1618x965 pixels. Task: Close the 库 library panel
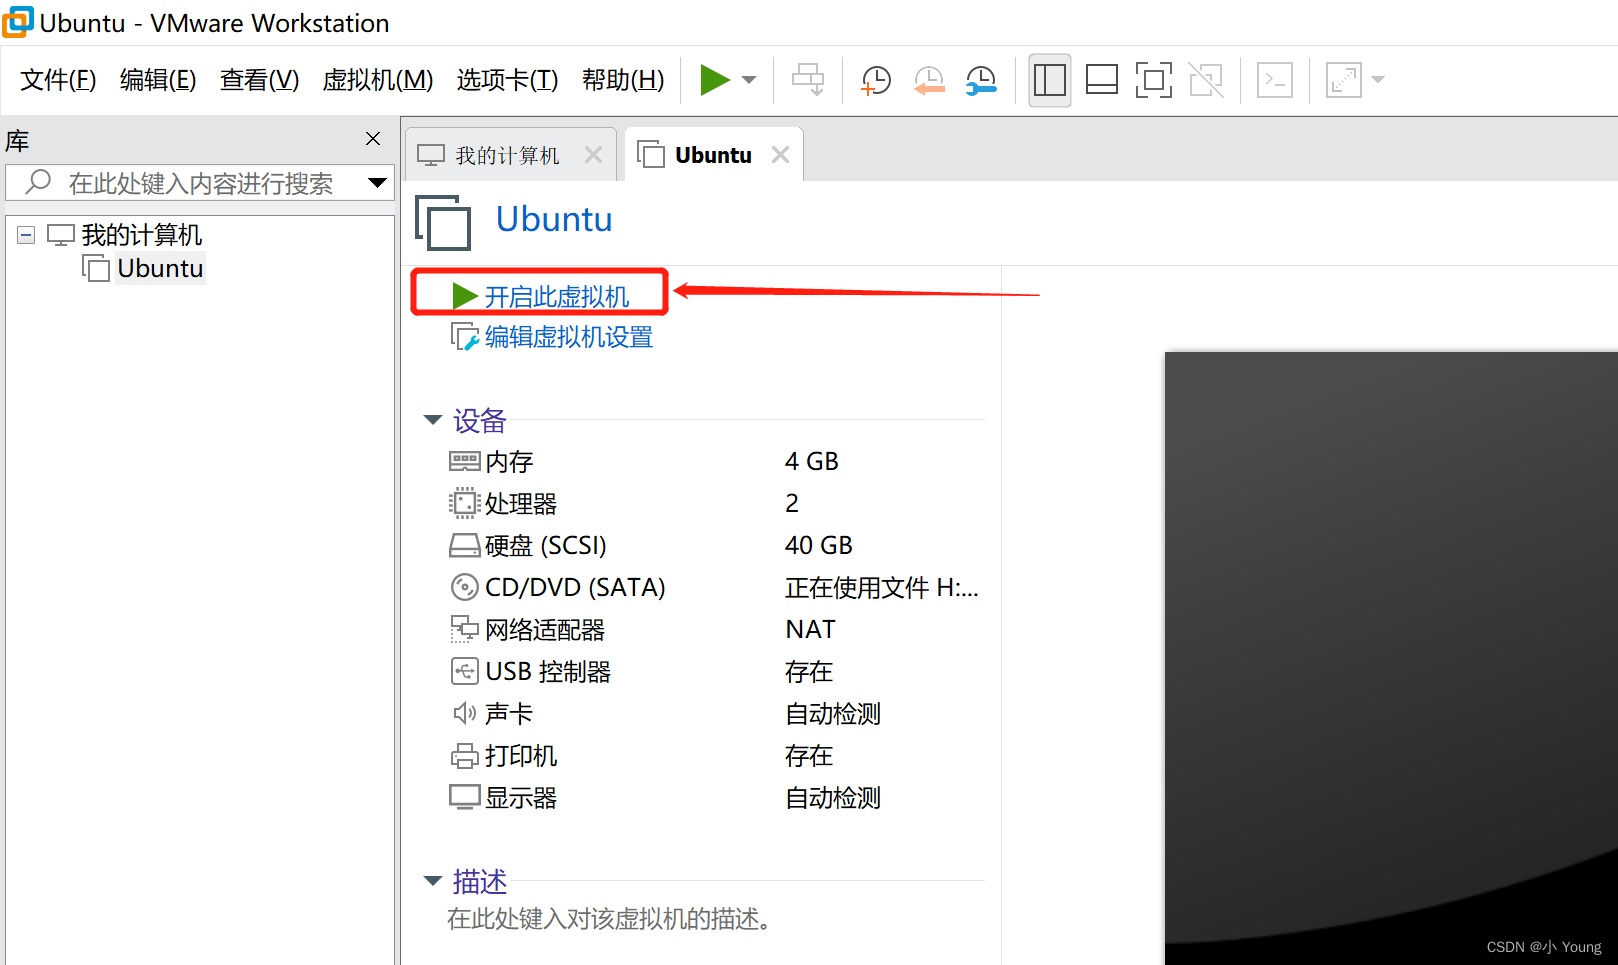(373, 139)
